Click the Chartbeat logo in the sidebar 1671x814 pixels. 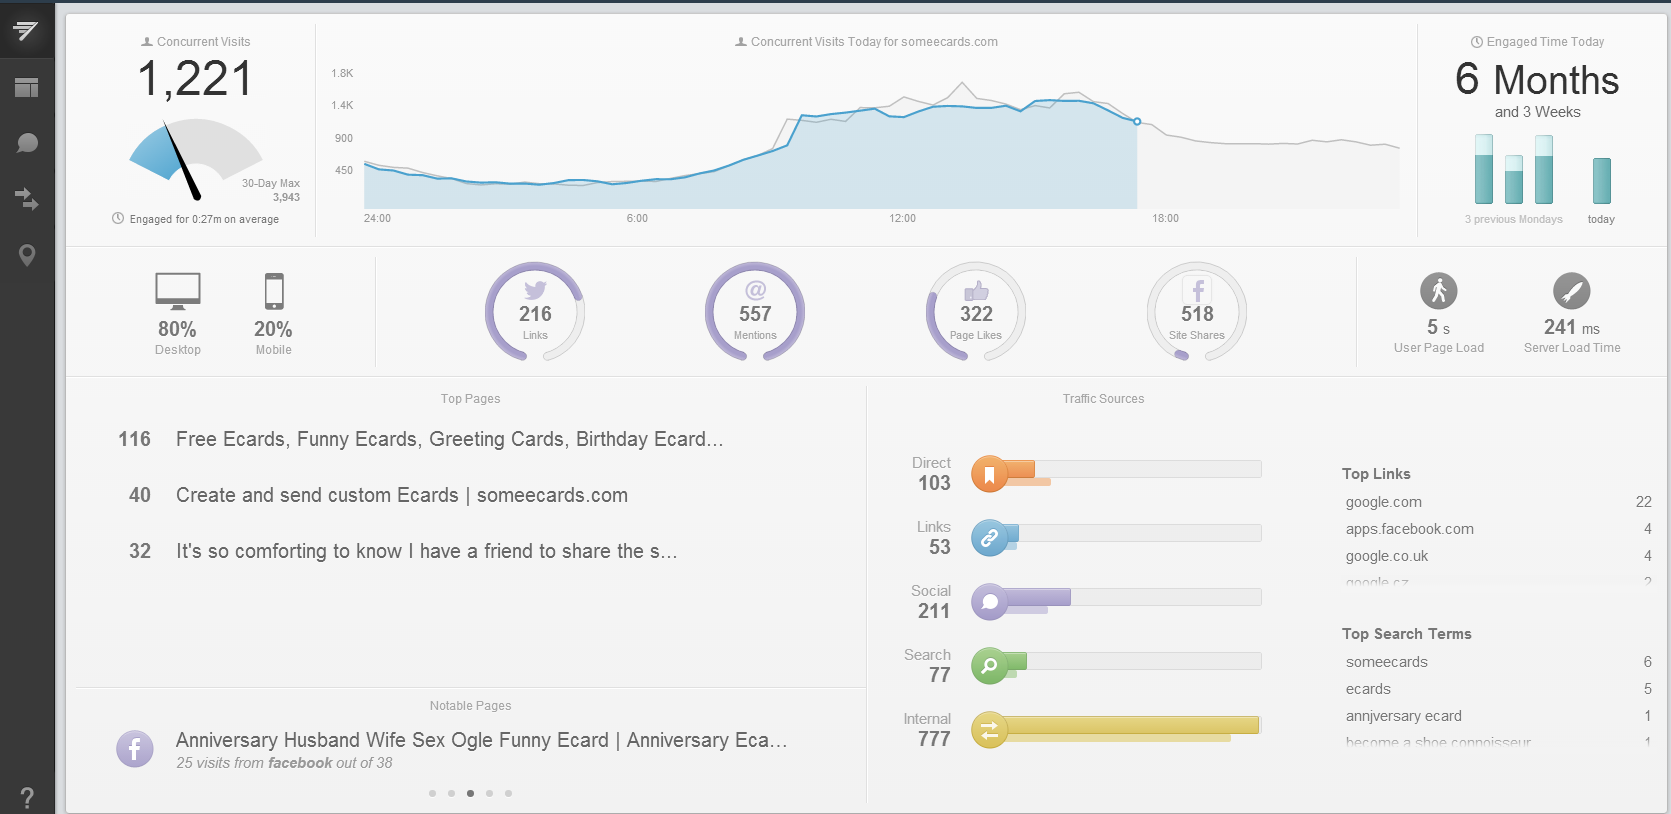[x=26, y=31]
